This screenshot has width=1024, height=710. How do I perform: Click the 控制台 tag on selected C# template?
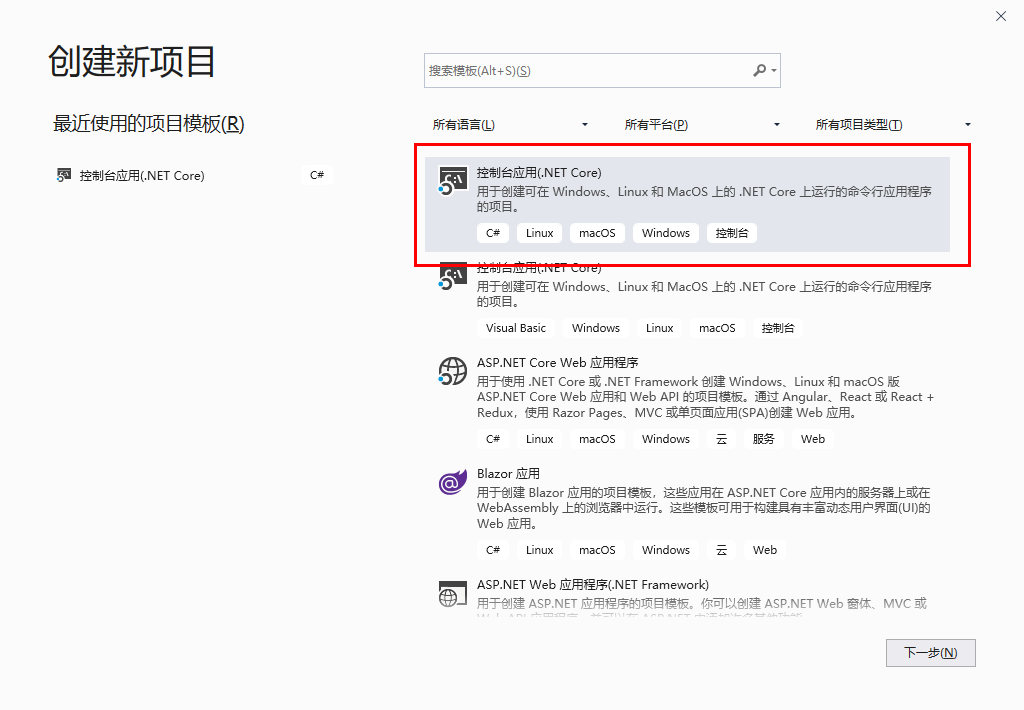pyautogui.click(x=731, y=233)
